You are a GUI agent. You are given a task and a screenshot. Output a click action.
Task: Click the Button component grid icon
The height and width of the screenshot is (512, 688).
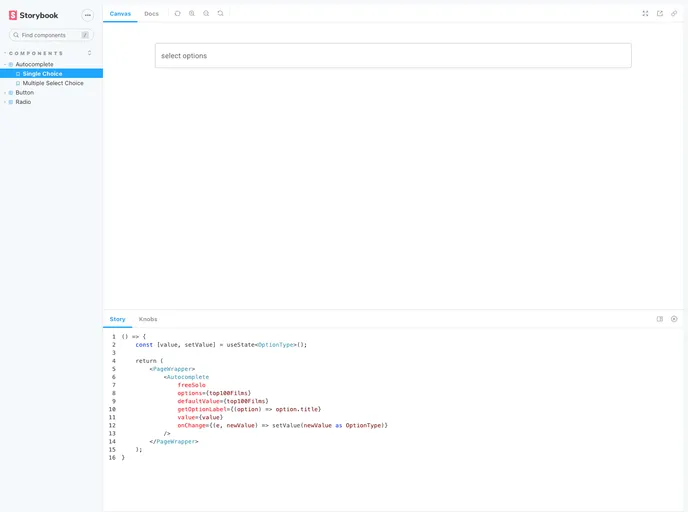pyautogui.click(x=11, y=93)
